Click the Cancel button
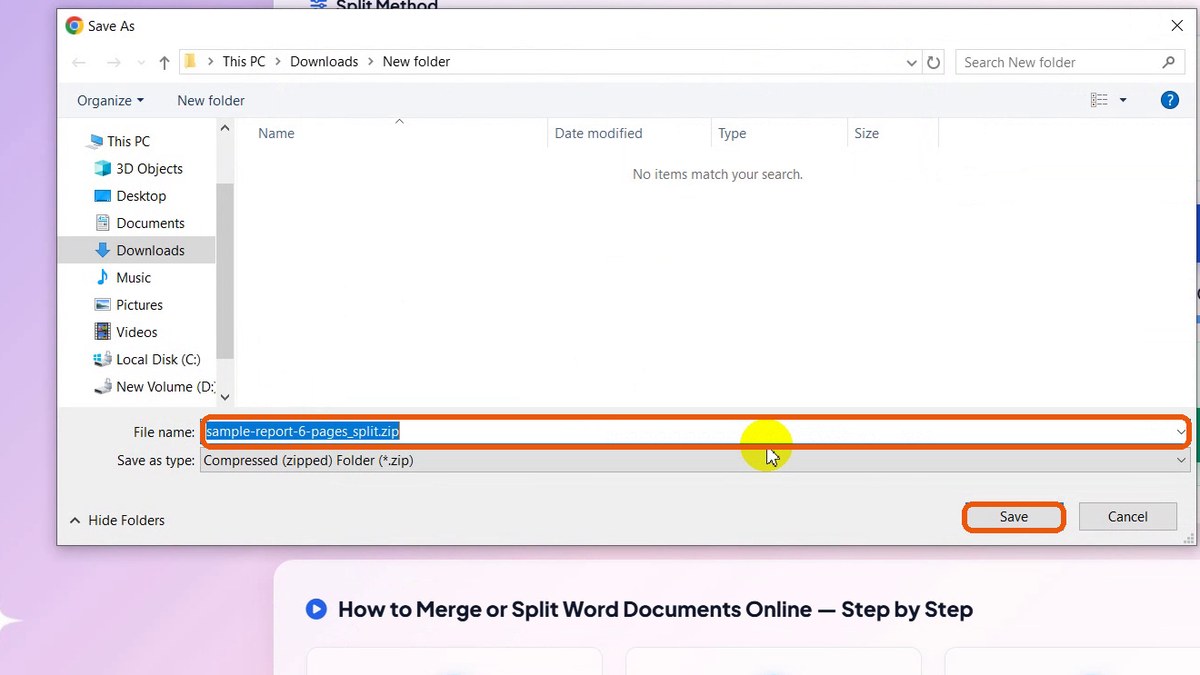Screen dimensions: 1200x675 pyautogui.click(x=1128, y=517)
